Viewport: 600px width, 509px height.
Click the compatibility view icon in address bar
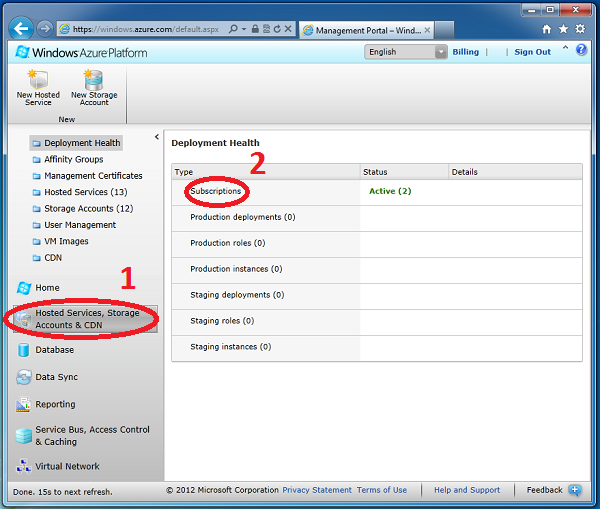point(266,29)
